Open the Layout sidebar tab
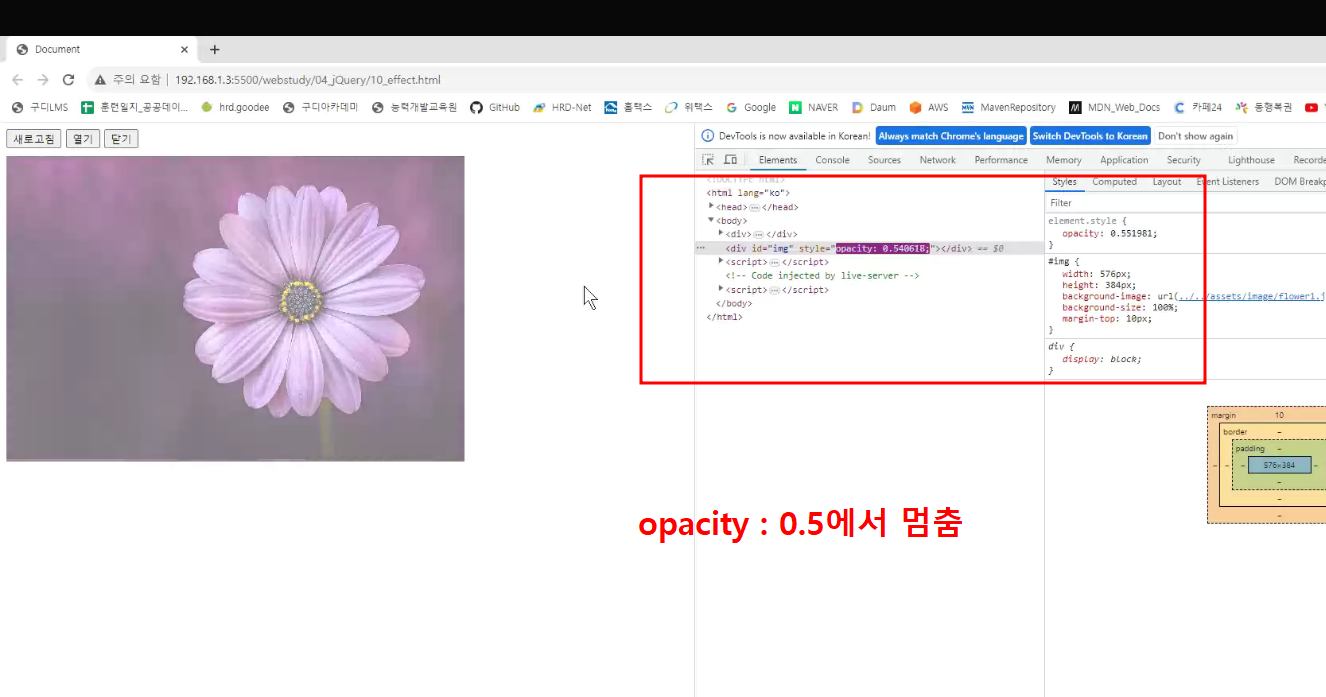The width and height of the screenshot is (1326, 697). pyautogui.click(x=1166, y=182)
